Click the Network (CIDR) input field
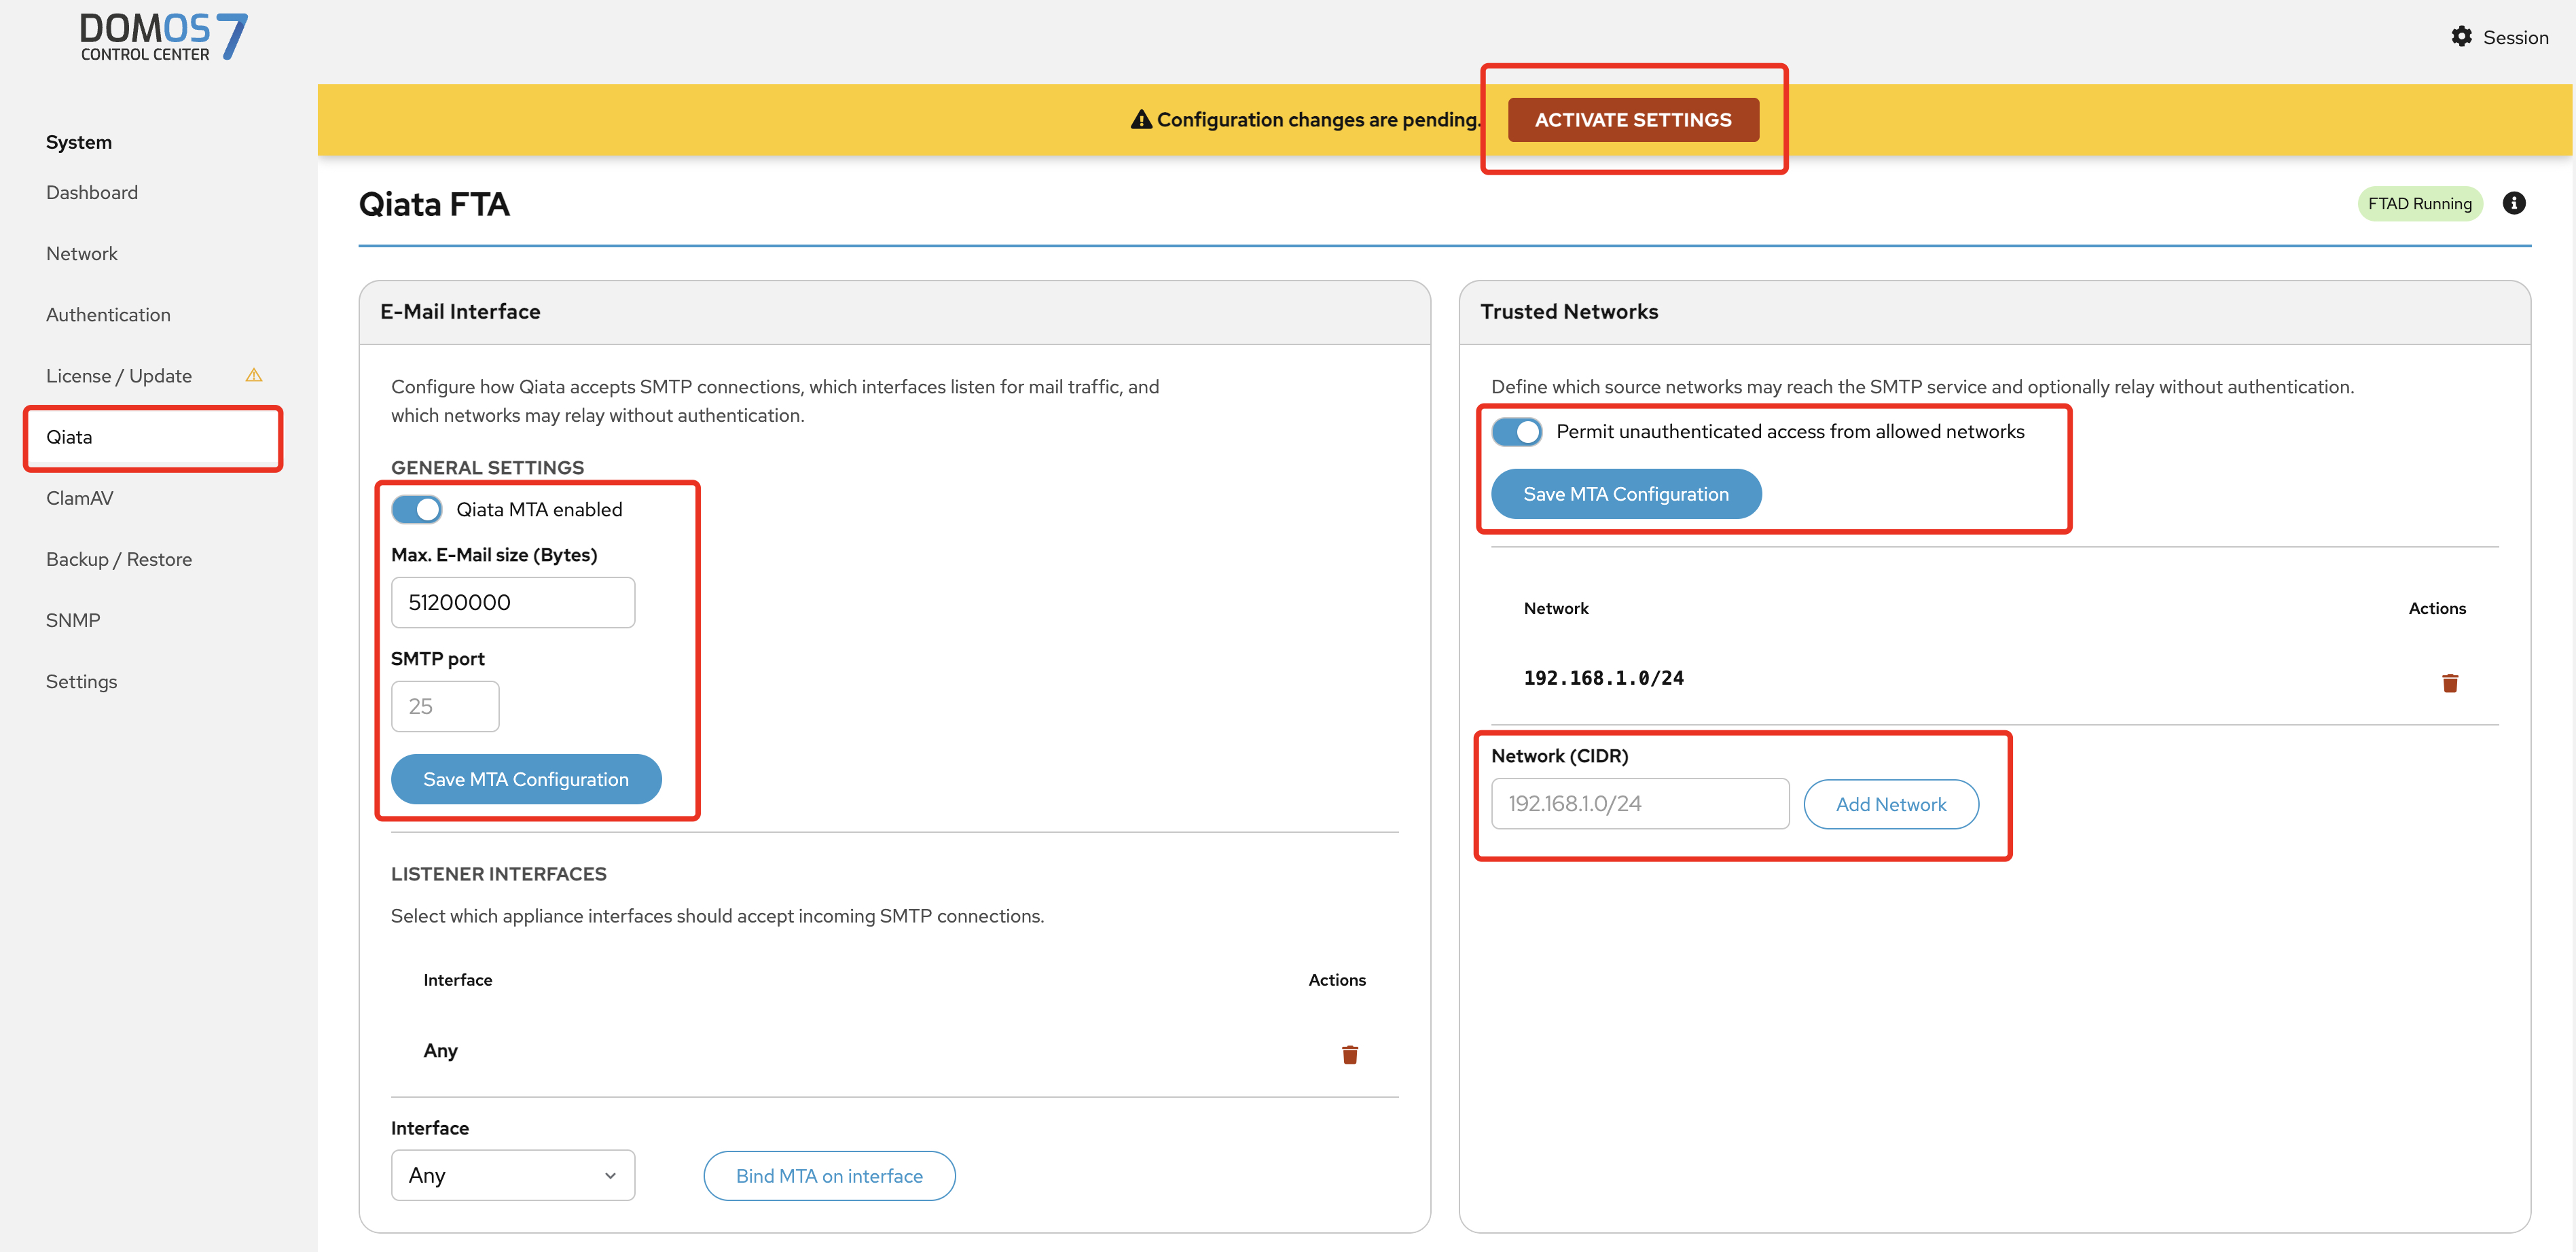Viewport: 2576px width, 1252px height. tap(1640, 803)
